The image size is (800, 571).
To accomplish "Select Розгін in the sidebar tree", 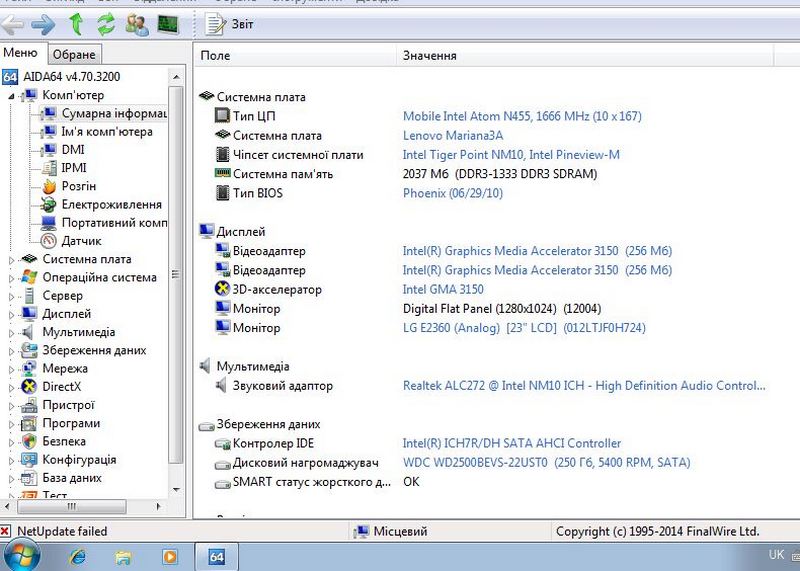I will pyautogui.click(x=78, y=186).
